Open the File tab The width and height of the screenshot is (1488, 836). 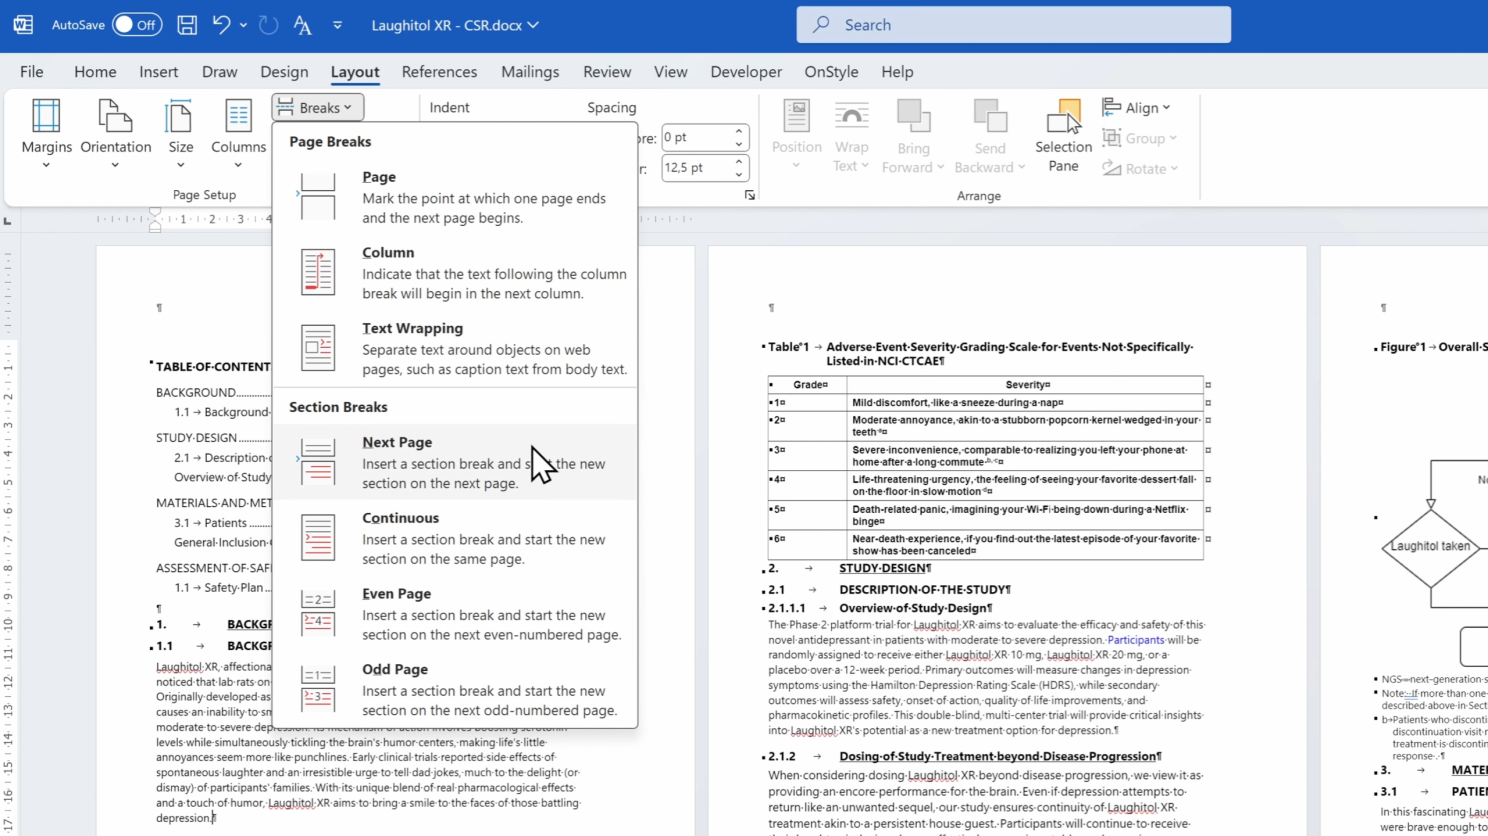[32, 72]
